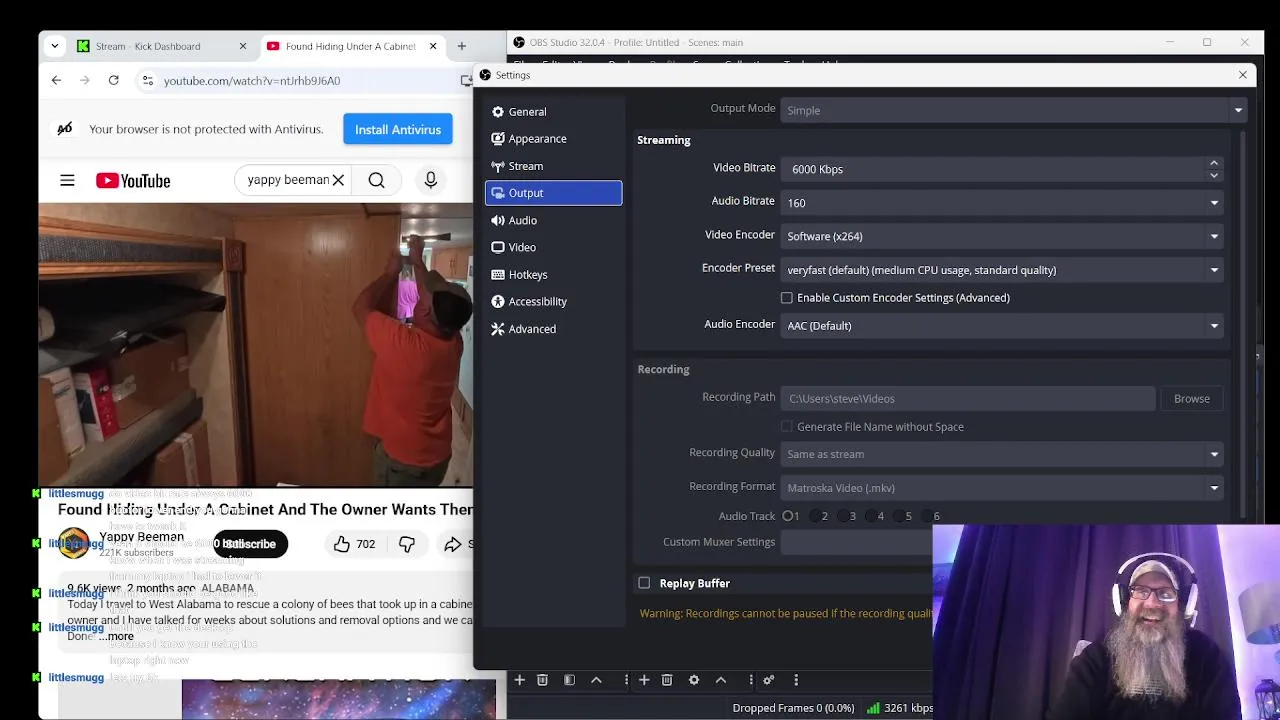Screen dimensions: 1280x720
Task: Open the YouTube hamburger guide menu
Action: click(67, 181)
